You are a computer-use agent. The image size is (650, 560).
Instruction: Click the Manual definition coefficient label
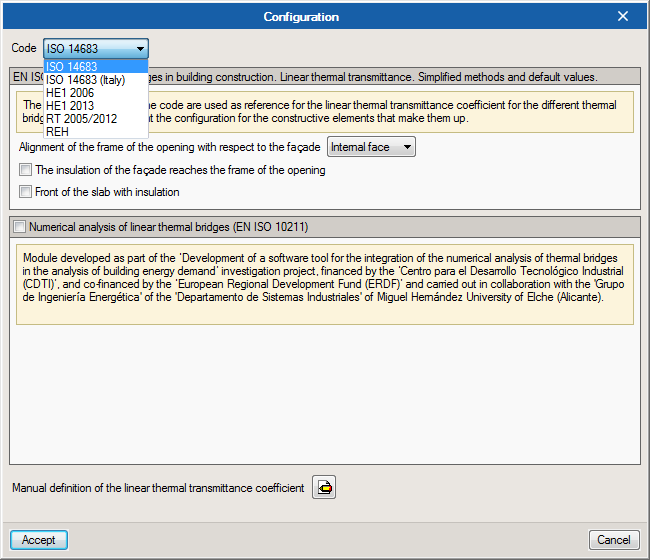coord(158,488)
